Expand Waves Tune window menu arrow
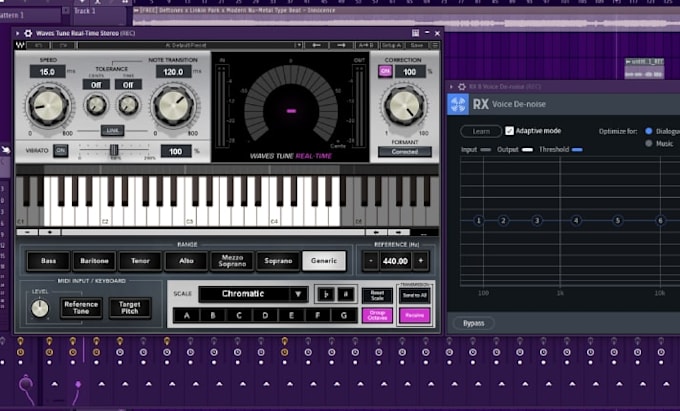Viewport: 680px width, 411px height. point(18,33)
